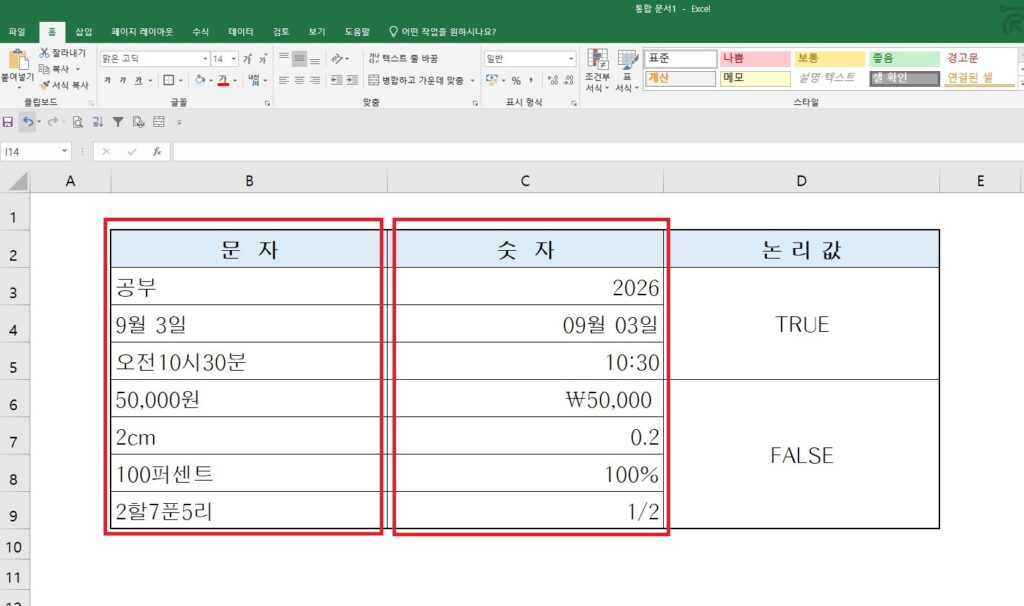Image resolution: width=1024 pixels, height=606 pixels.
Task: Apply percent style to the cell
Action: 516,80
